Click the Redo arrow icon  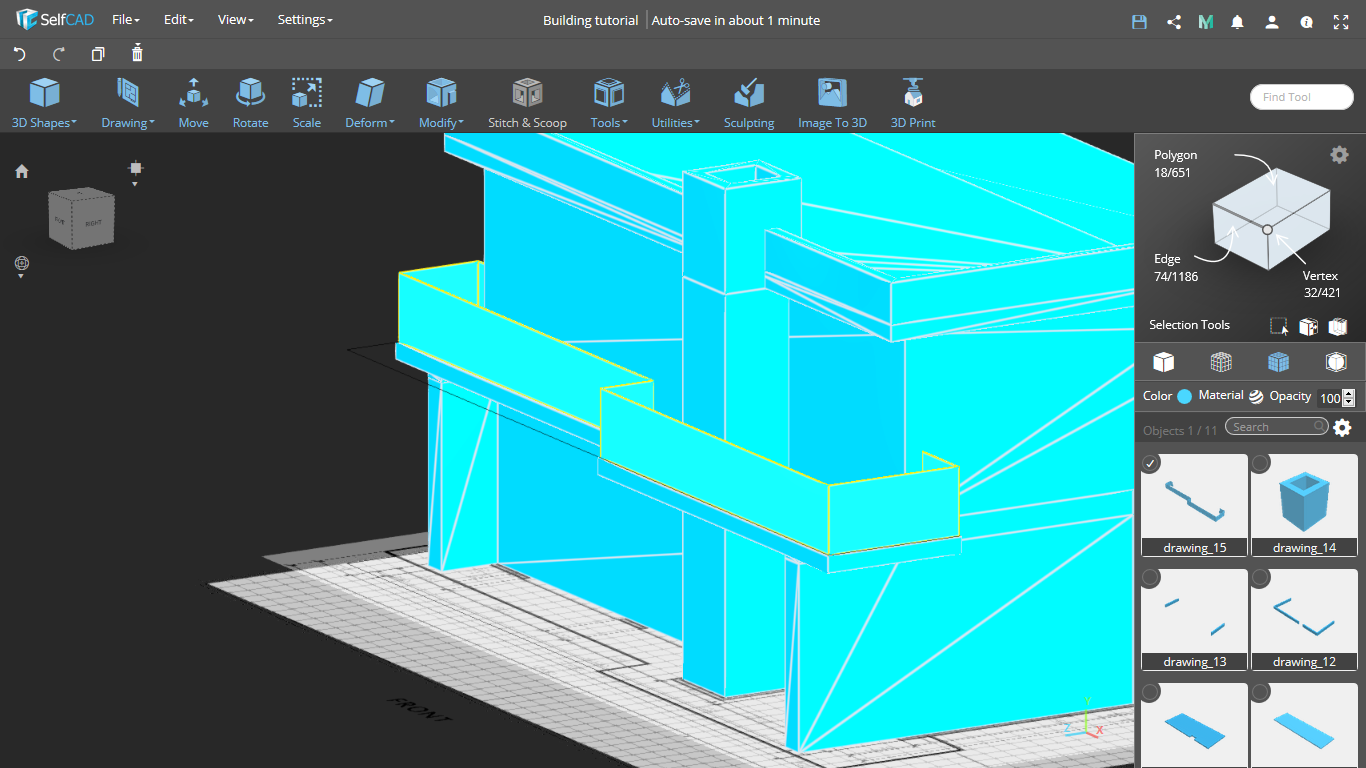point(59,54)
